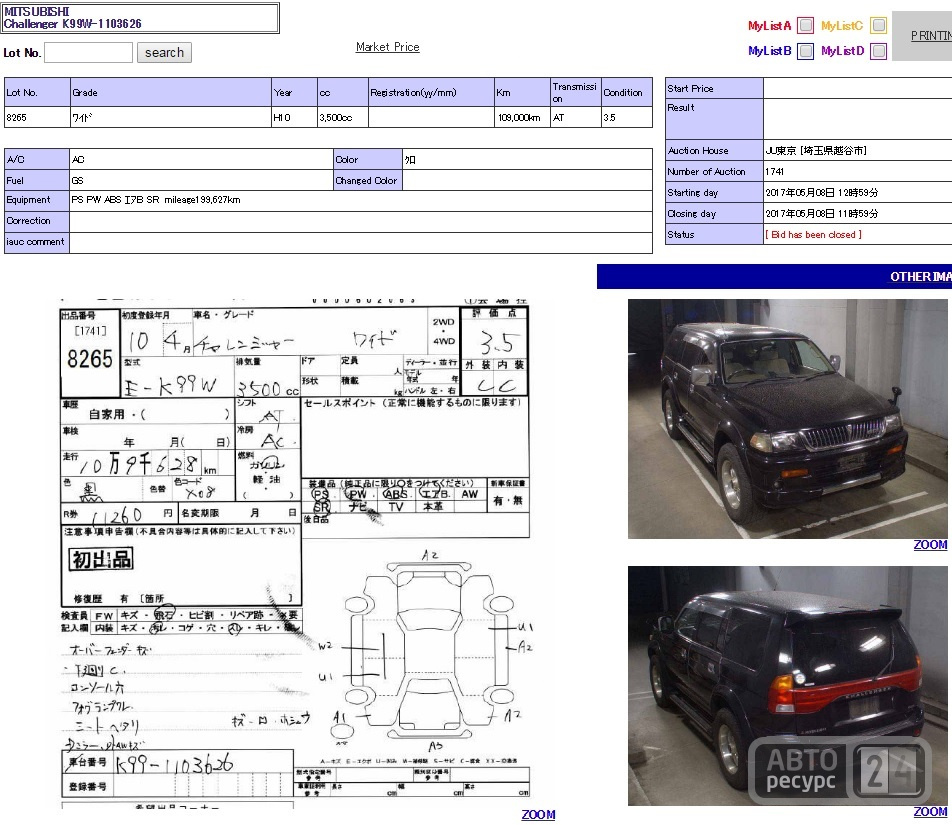952x825 pixels.
Task: Click the Start Price label cell
Action: coord(714,89)
